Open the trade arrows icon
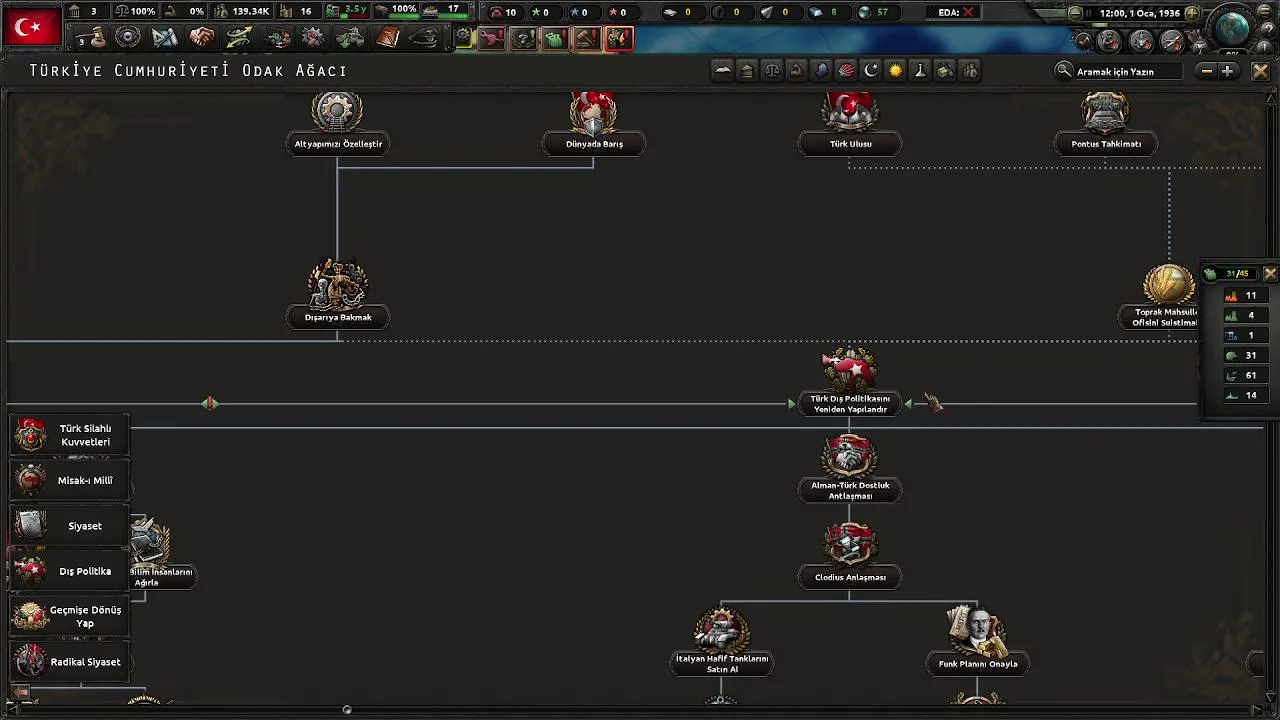The width and height of the screenshot is (1280, 720). 239,38
